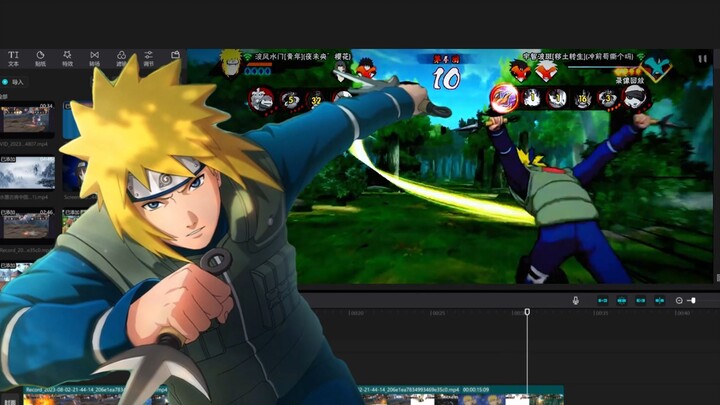720x405 pixels.
Task: Click the VID_2023...4807.mp4 file name
Action: (x=24, y=144)
